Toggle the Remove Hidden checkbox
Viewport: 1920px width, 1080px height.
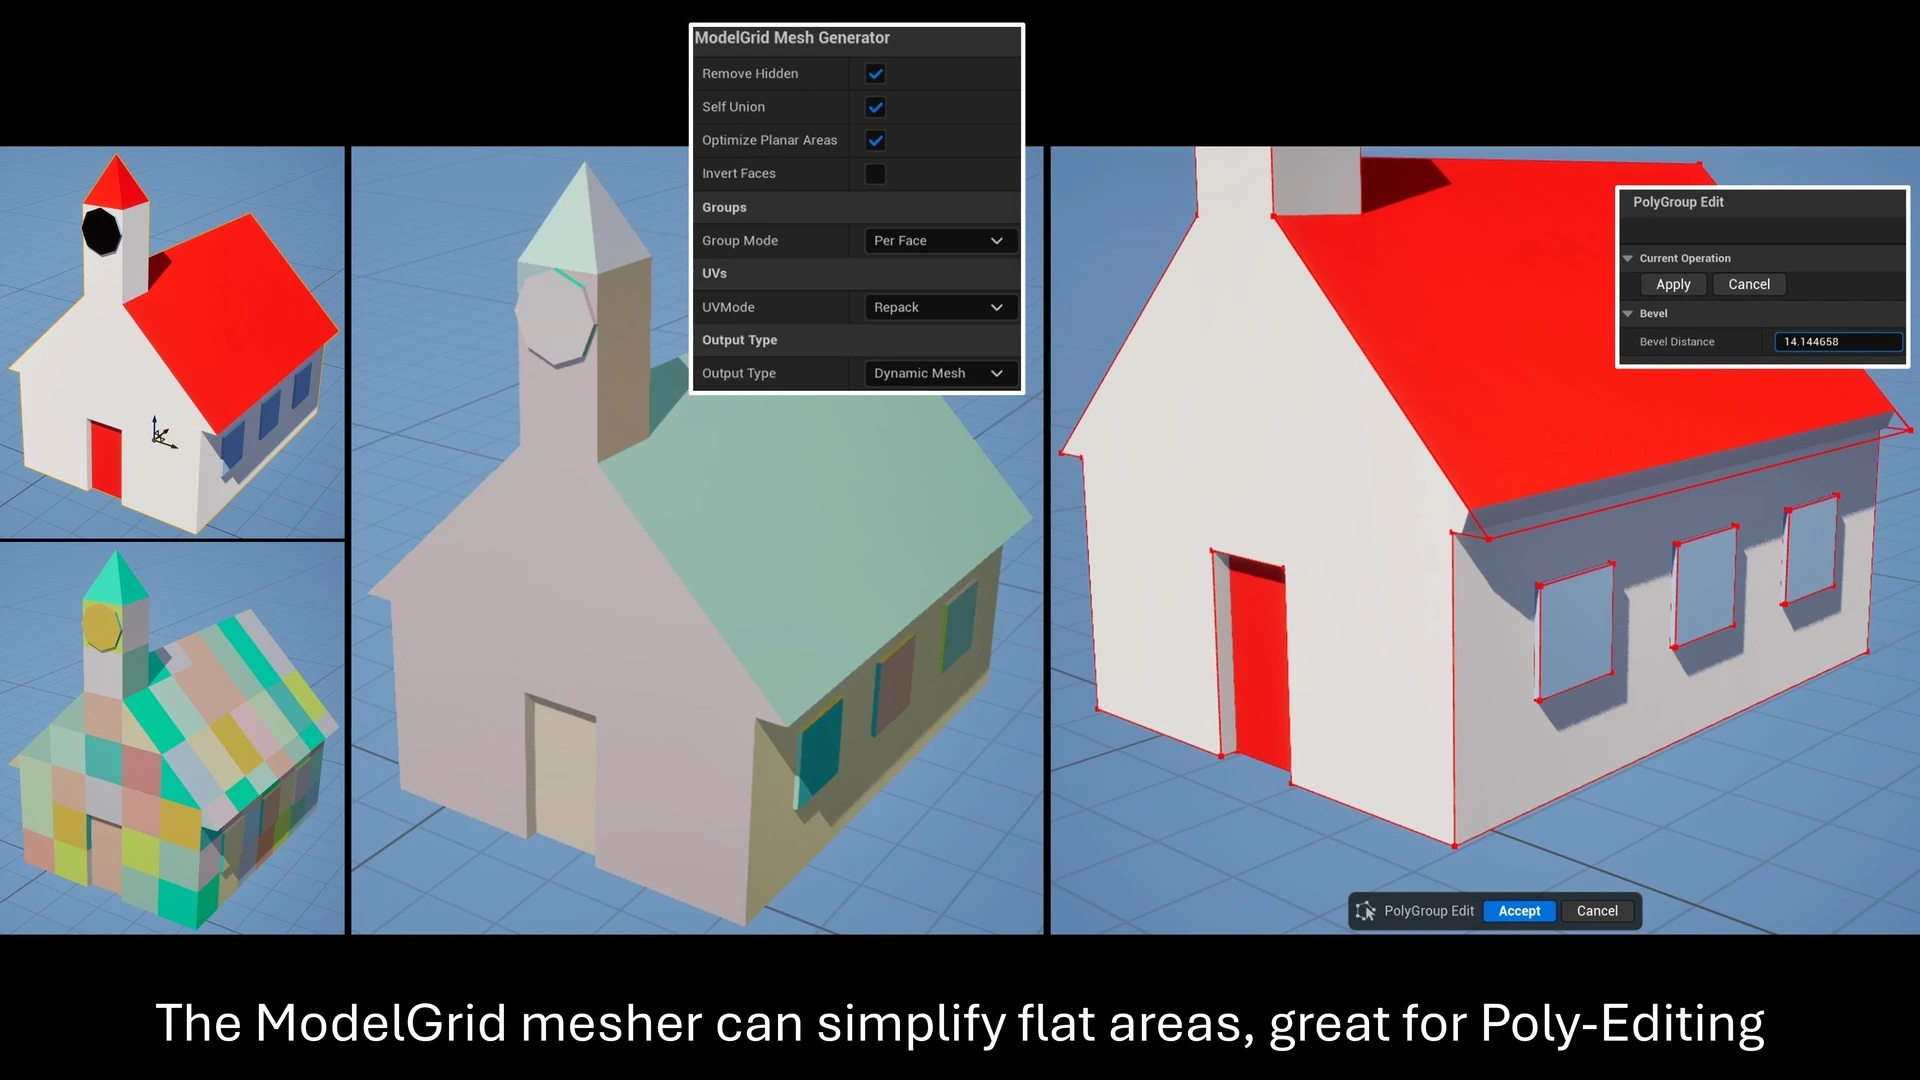[875, 73]
